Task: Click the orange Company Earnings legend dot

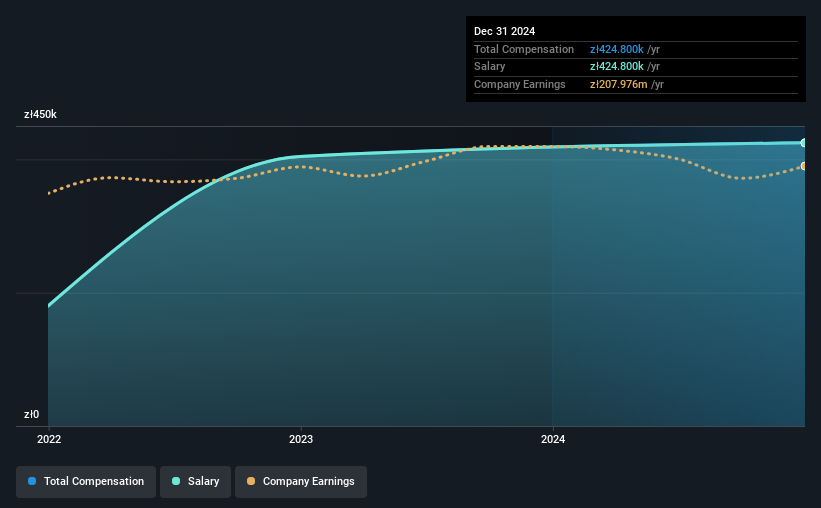Action: pyautogui.click(x=251, y=481)
